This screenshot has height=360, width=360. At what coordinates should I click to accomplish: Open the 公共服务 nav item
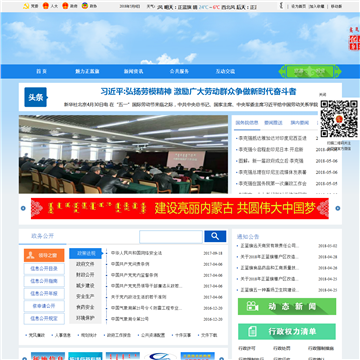(x=179, y=71)
